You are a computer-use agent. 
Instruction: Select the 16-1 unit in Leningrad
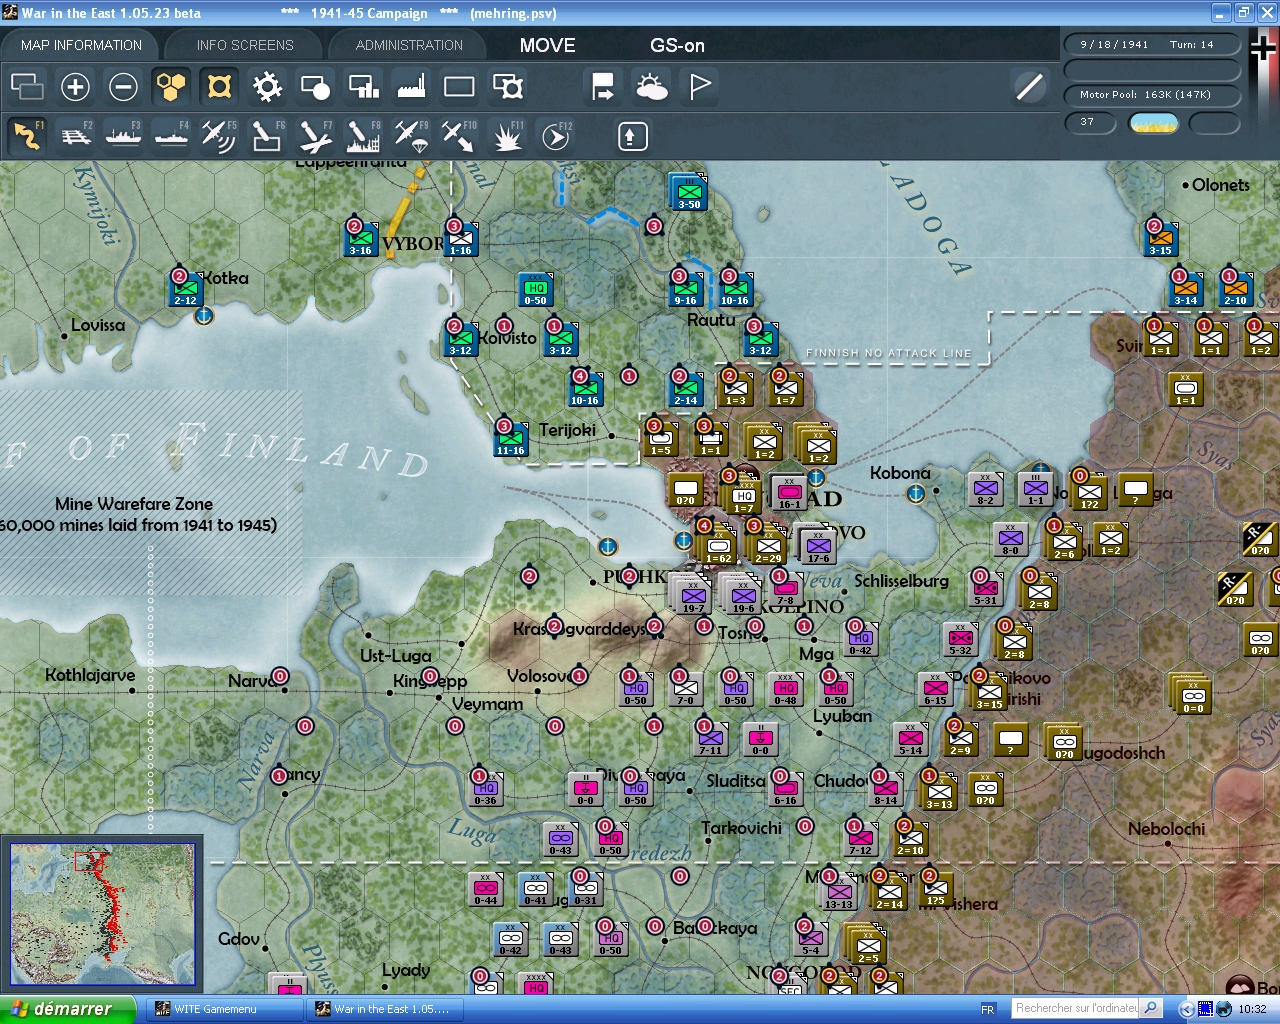789,492
